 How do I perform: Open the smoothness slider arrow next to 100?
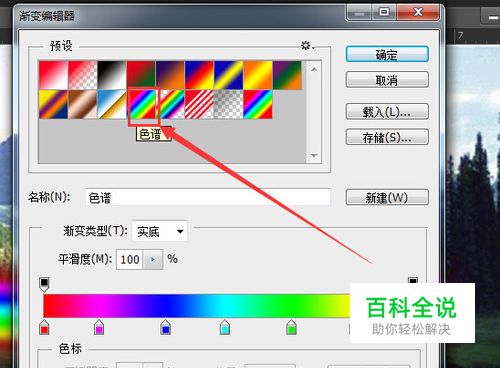153,259
